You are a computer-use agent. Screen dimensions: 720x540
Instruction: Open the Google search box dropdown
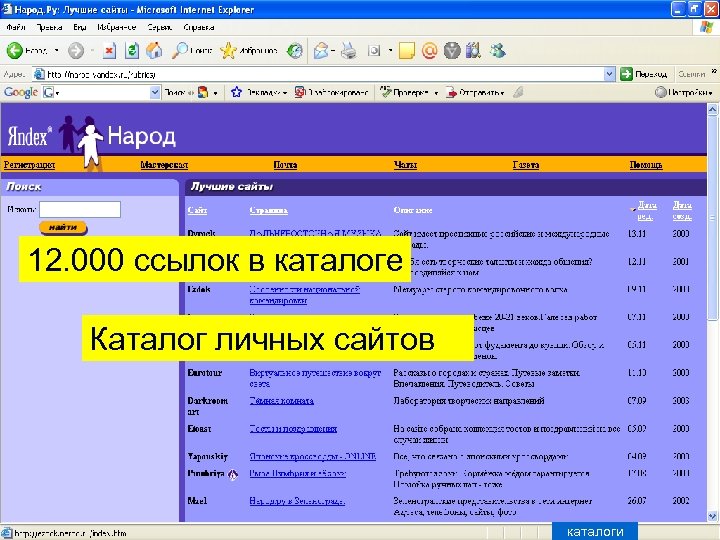tap(155, 92)
